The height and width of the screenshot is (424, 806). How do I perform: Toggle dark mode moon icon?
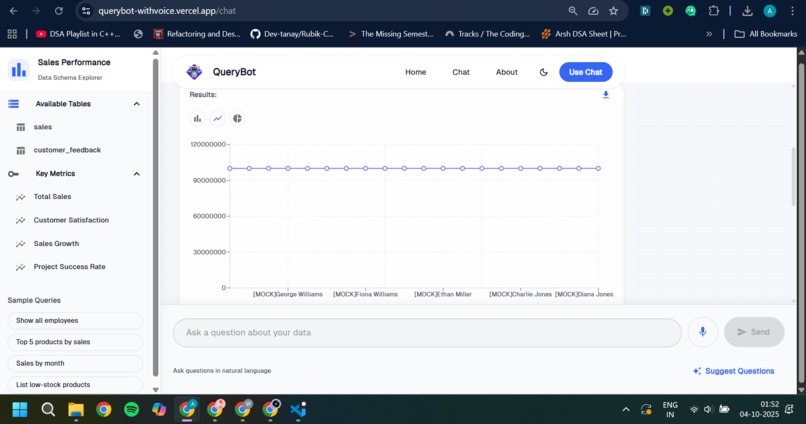[543, 72]
